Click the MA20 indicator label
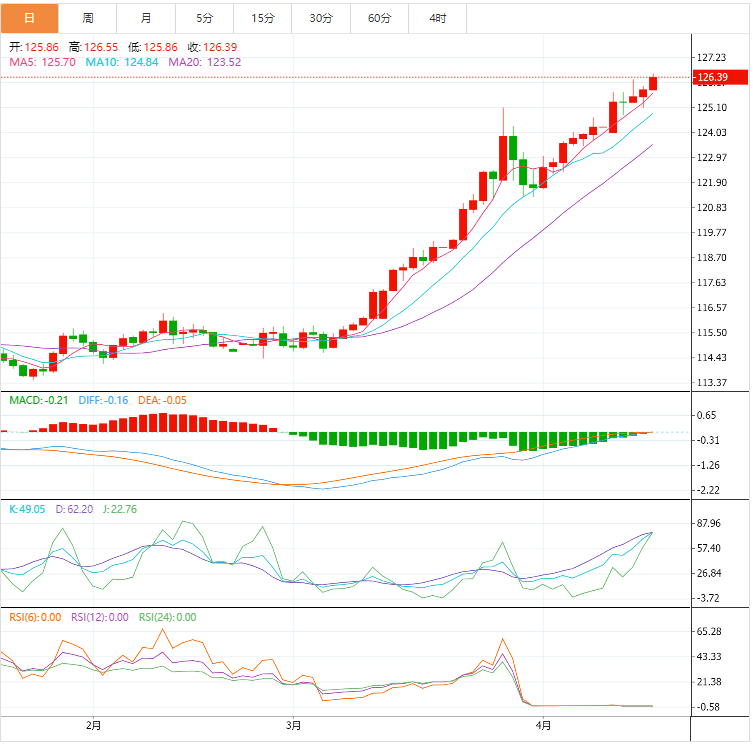The image size is (753, 750). (x=204, y=62)
